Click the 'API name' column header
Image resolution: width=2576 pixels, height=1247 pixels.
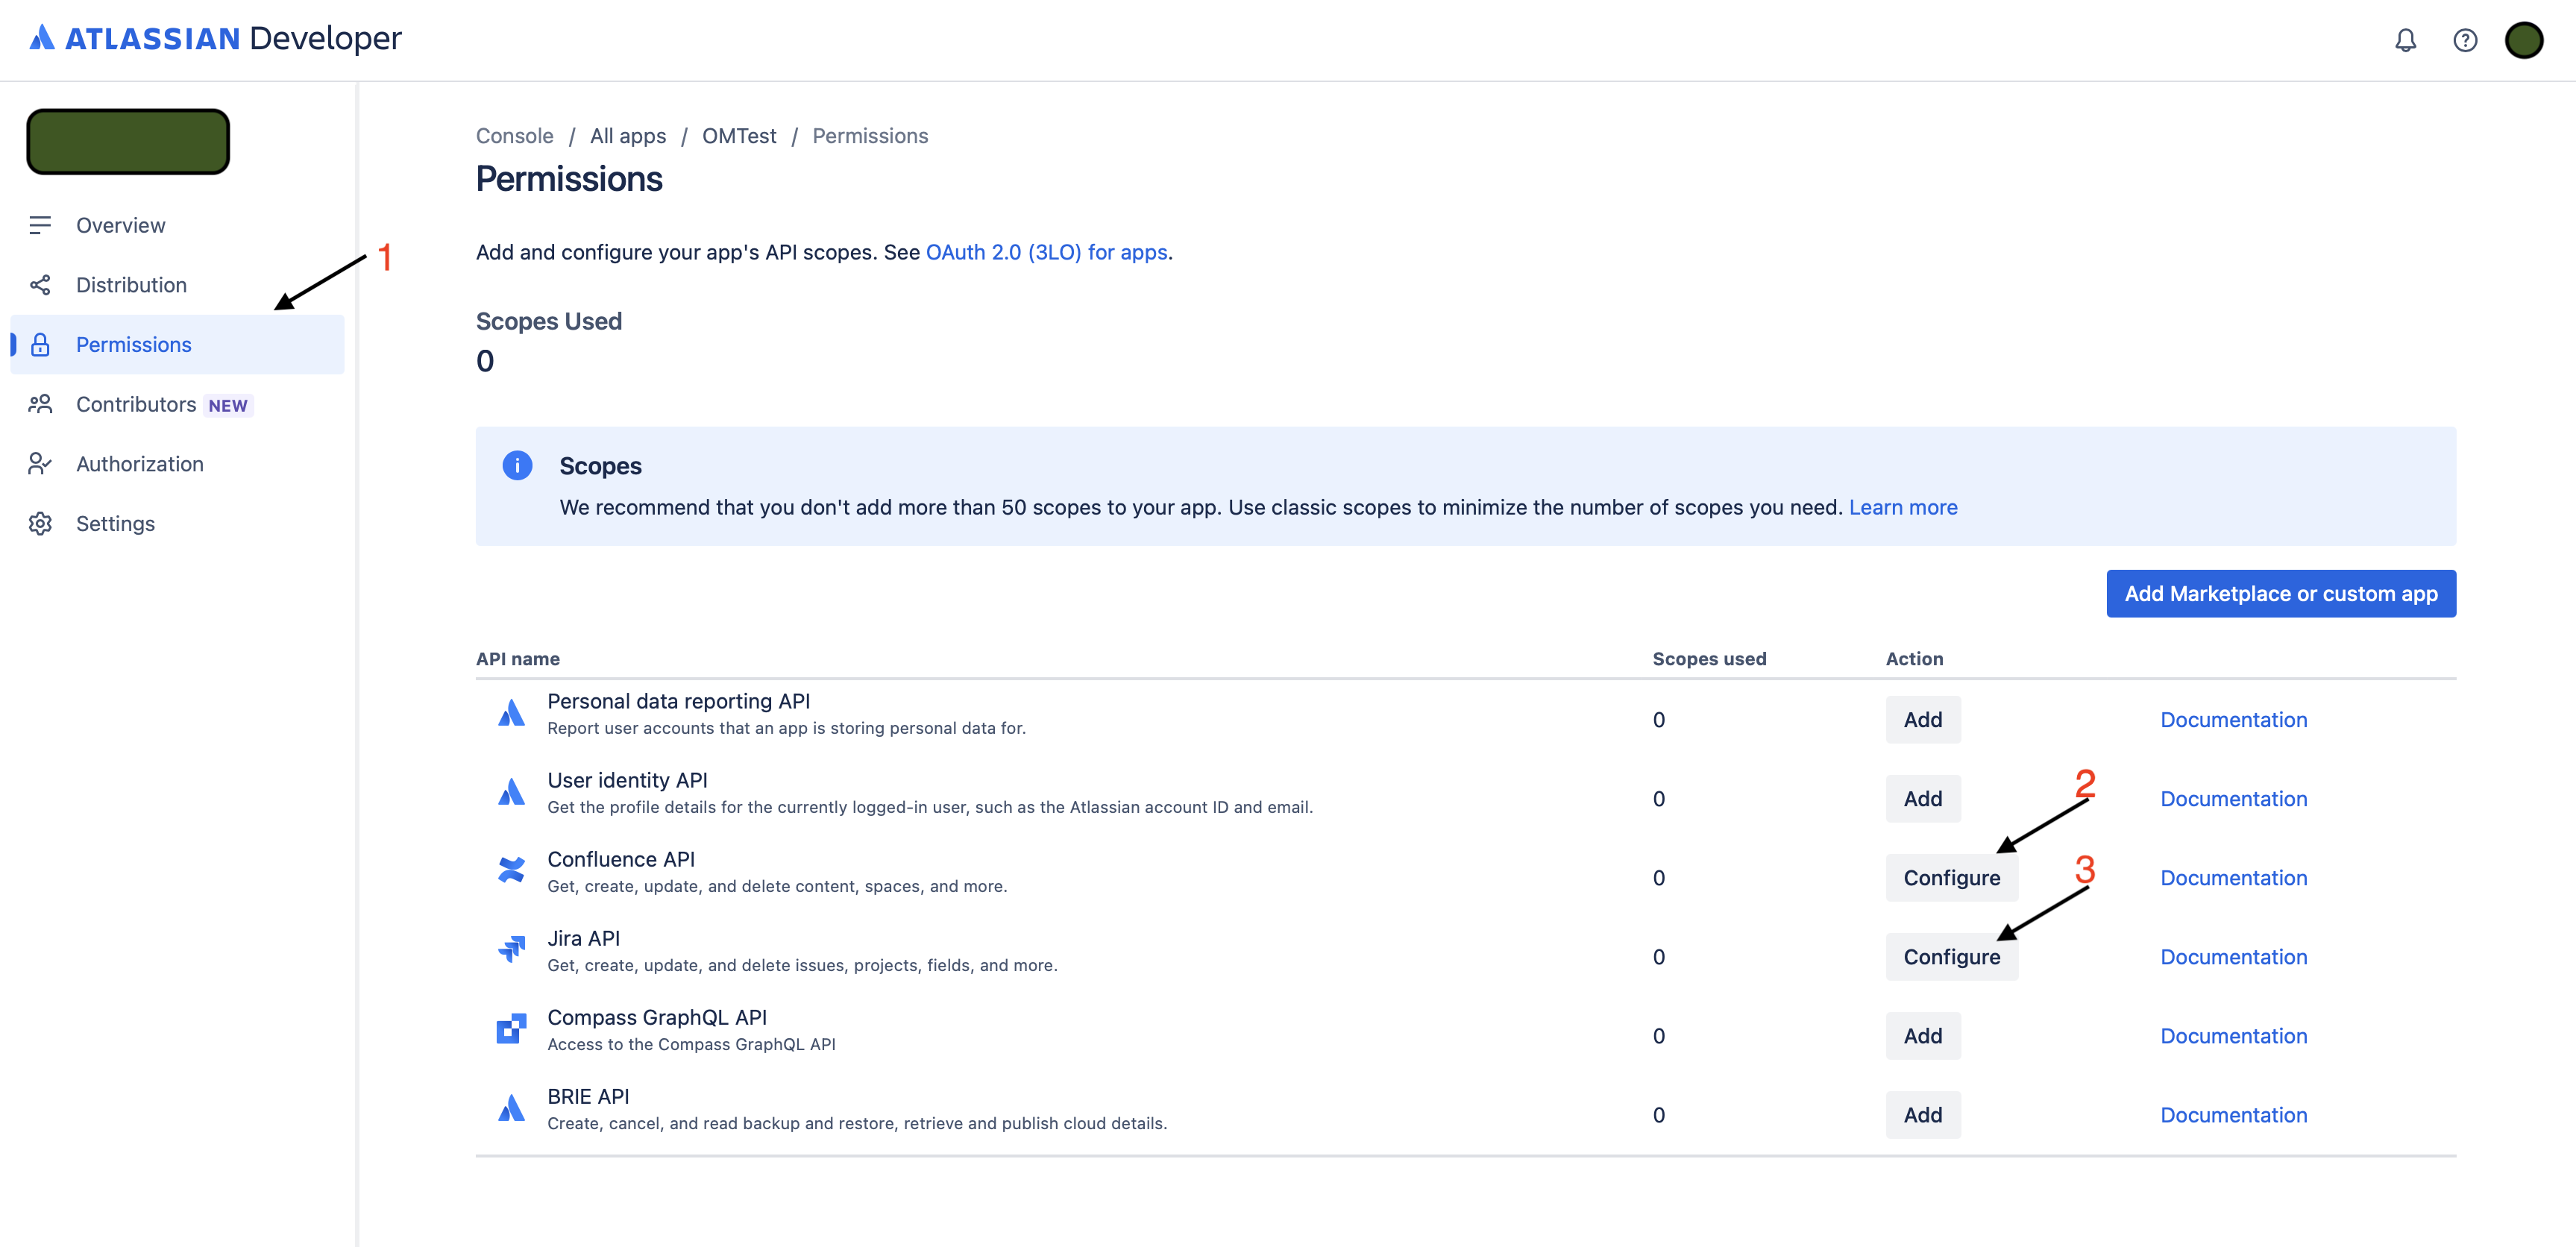click(518, 659)
